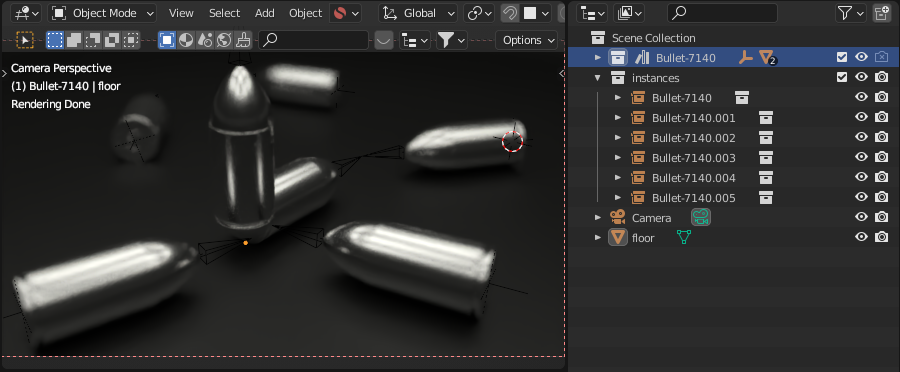The height and width of the screenshot is (372, 900).
Task: Select the Bullet-7140.003 instance
Action: click(694, 158)
